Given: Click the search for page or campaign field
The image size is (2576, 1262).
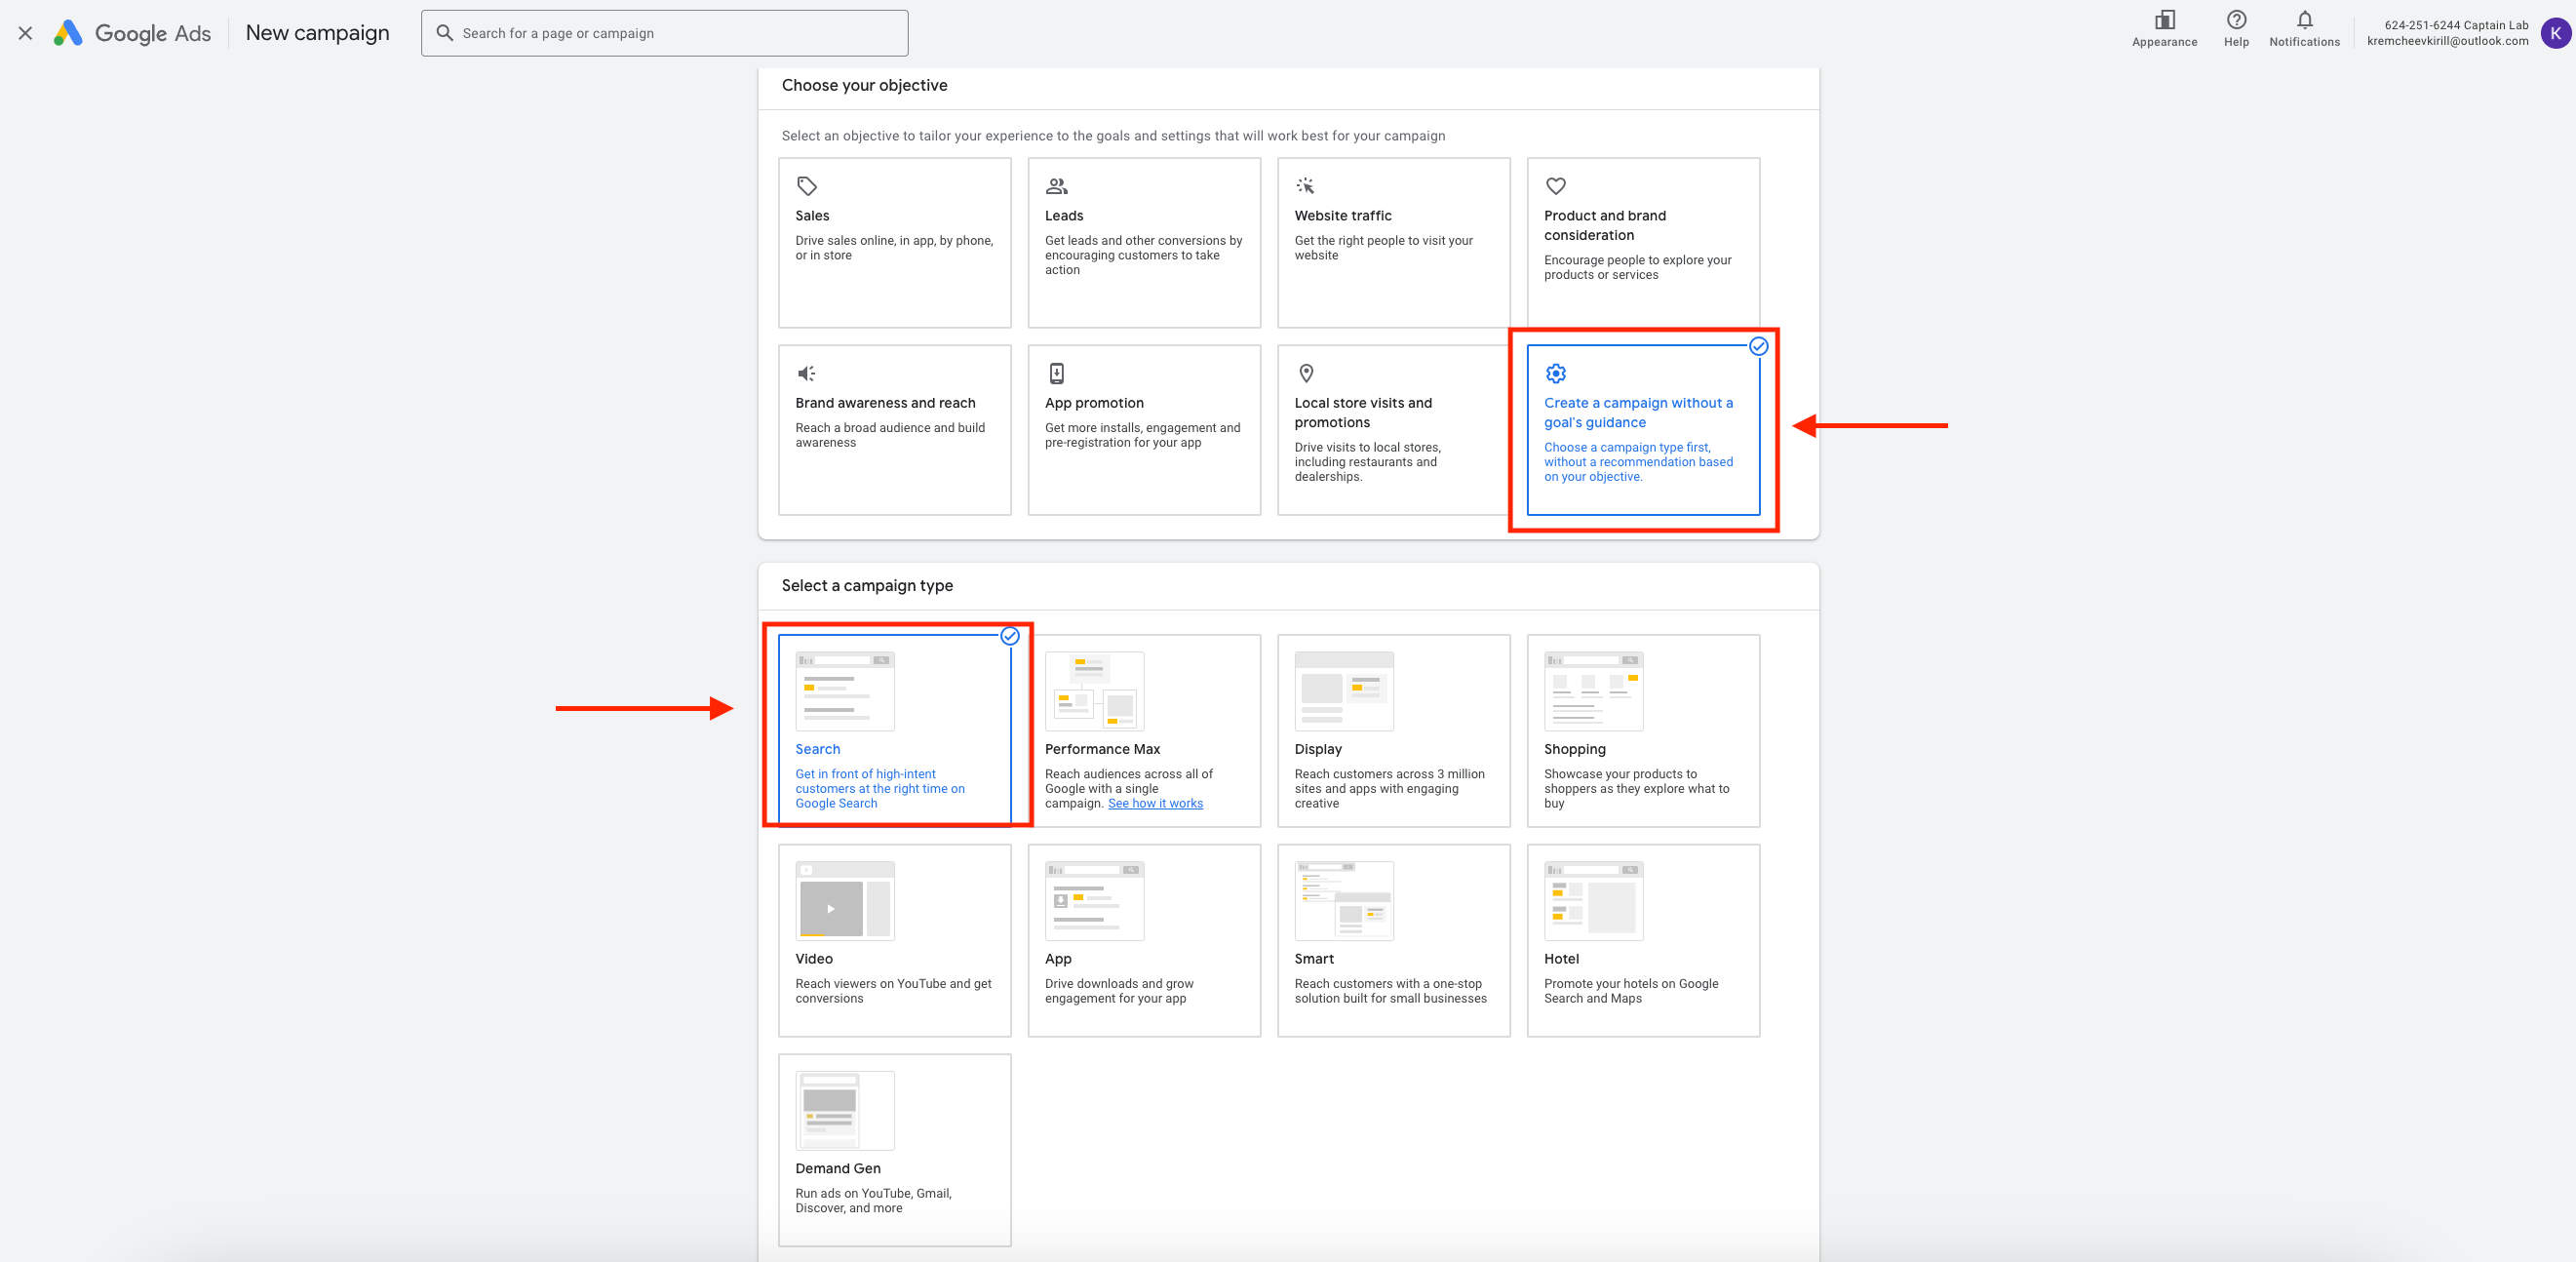Looking at the screenshot, I should click(664, 33).
